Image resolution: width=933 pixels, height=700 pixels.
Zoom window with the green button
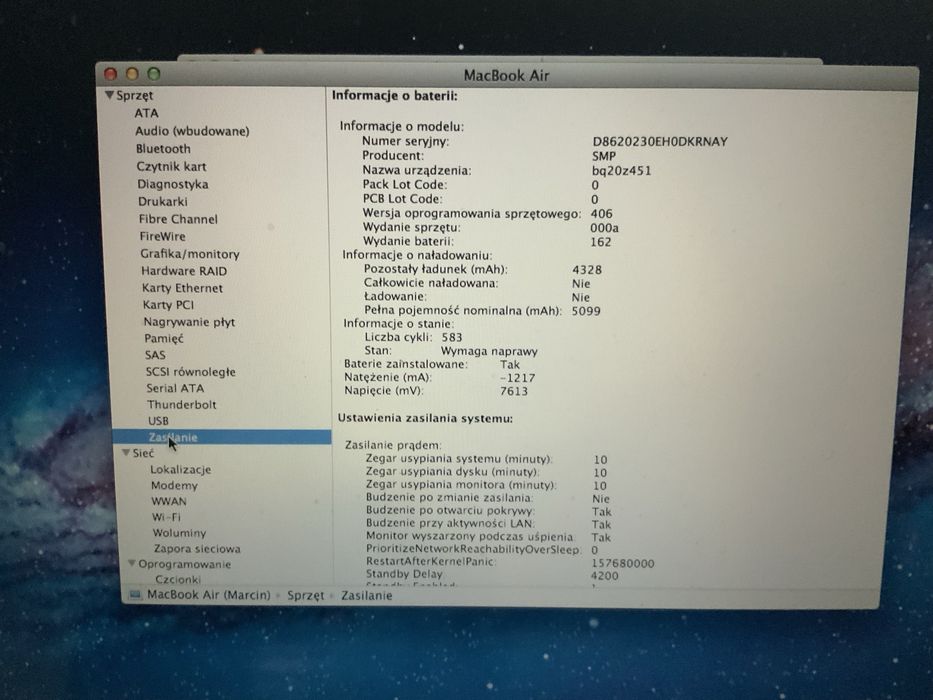pyautogui.click(x=154, y=74)
